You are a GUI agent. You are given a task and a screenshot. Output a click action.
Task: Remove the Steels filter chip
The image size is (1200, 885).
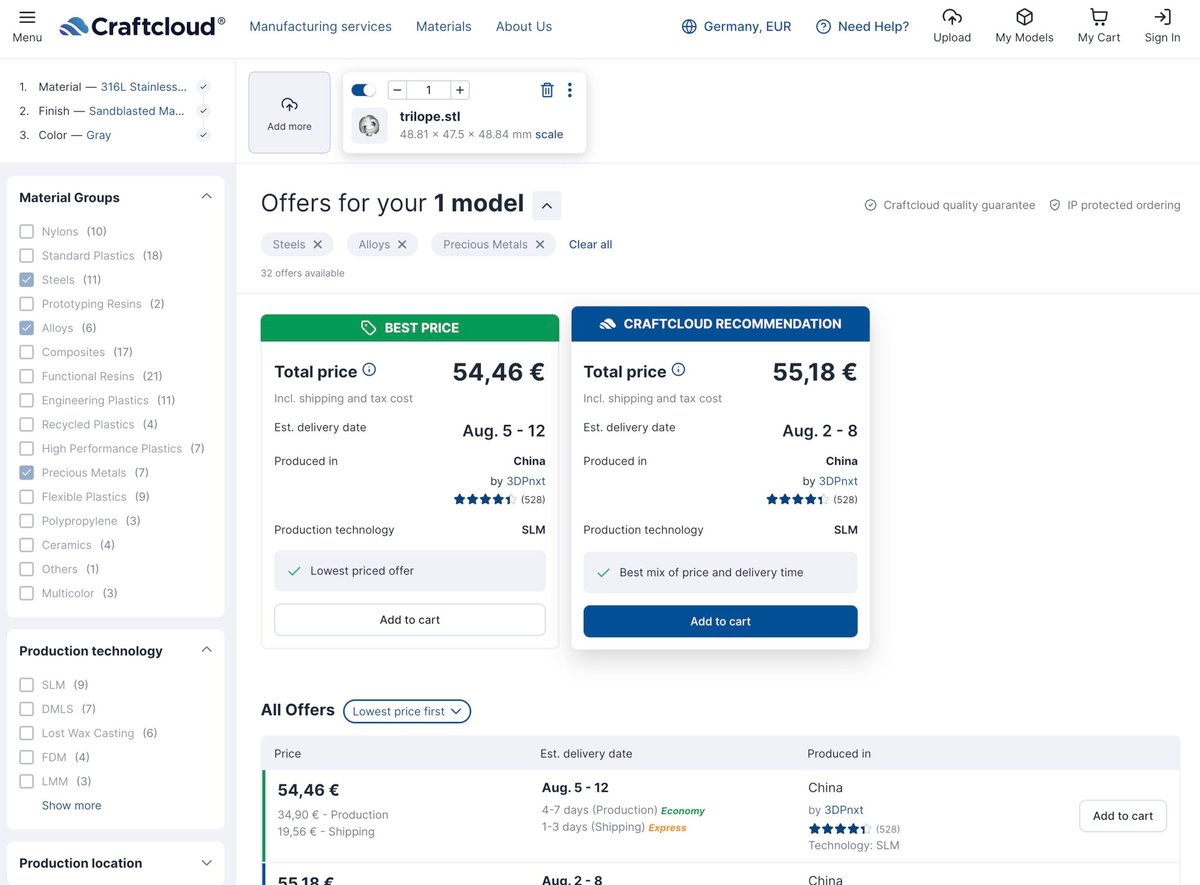click(318, 244)
